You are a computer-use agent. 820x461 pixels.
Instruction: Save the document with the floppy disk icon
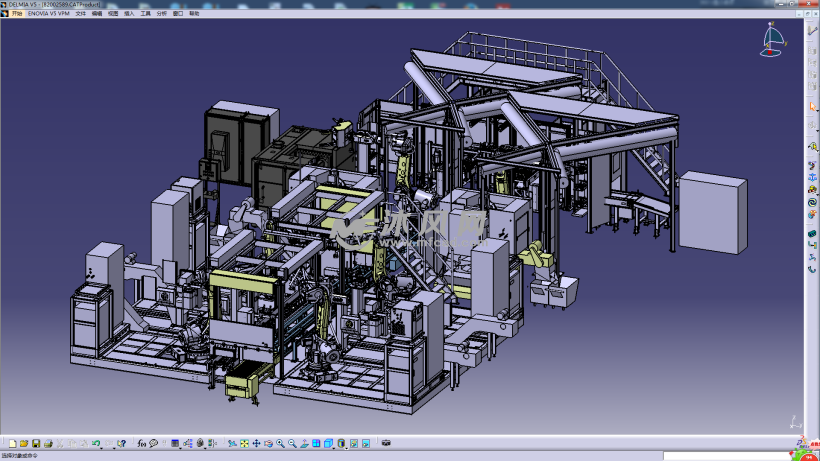(x=36, y=442)
